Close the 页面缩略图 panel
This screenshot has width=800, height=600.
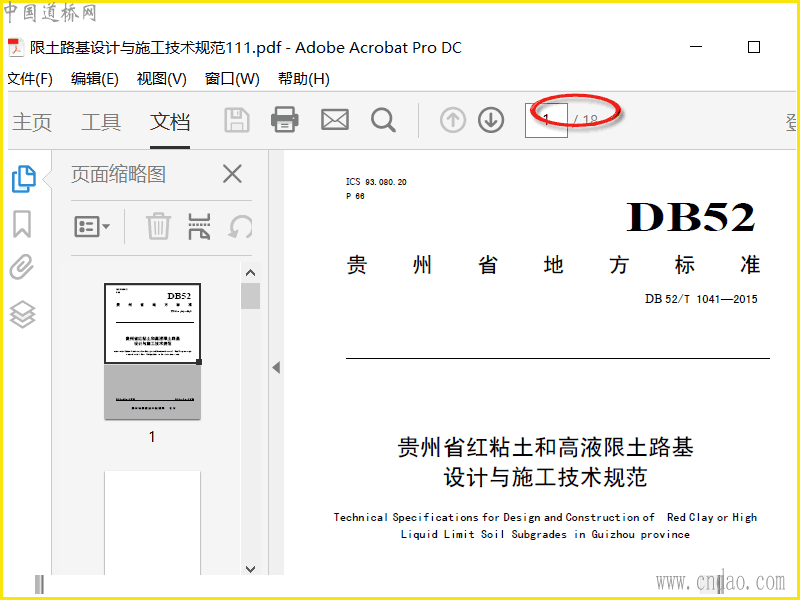point(232,174)
